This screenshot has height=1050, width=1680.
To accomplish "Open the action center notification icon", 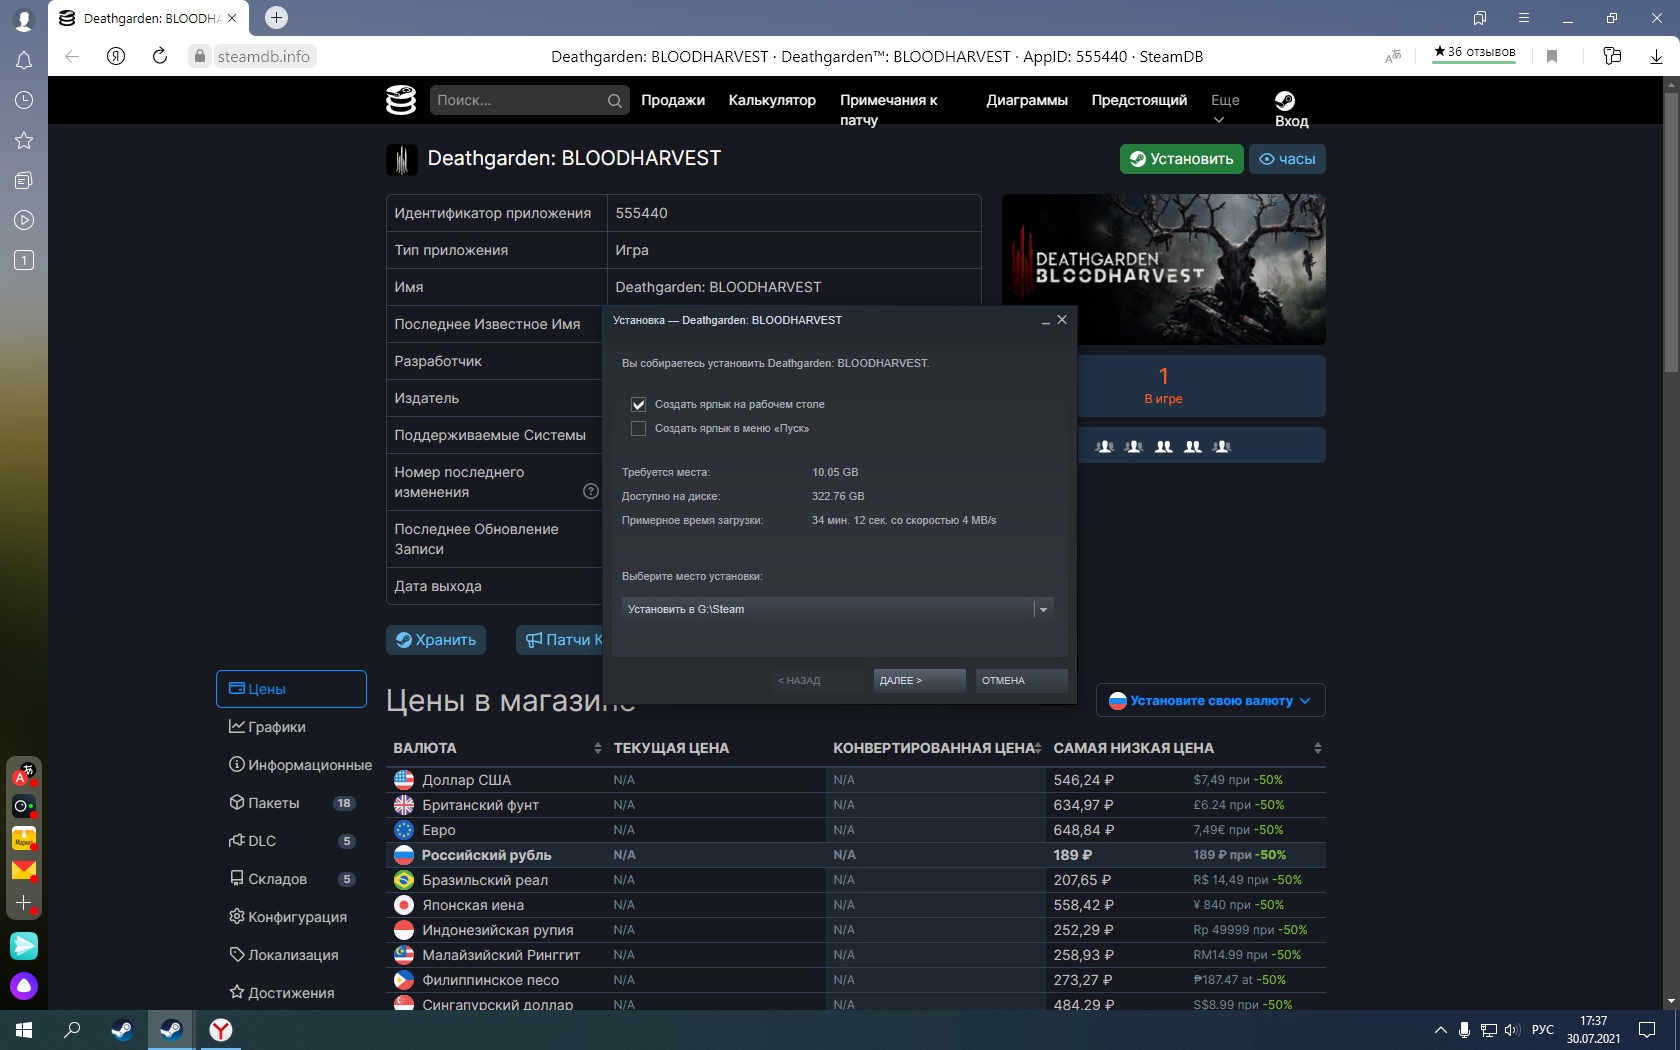I will 1647,1030.
